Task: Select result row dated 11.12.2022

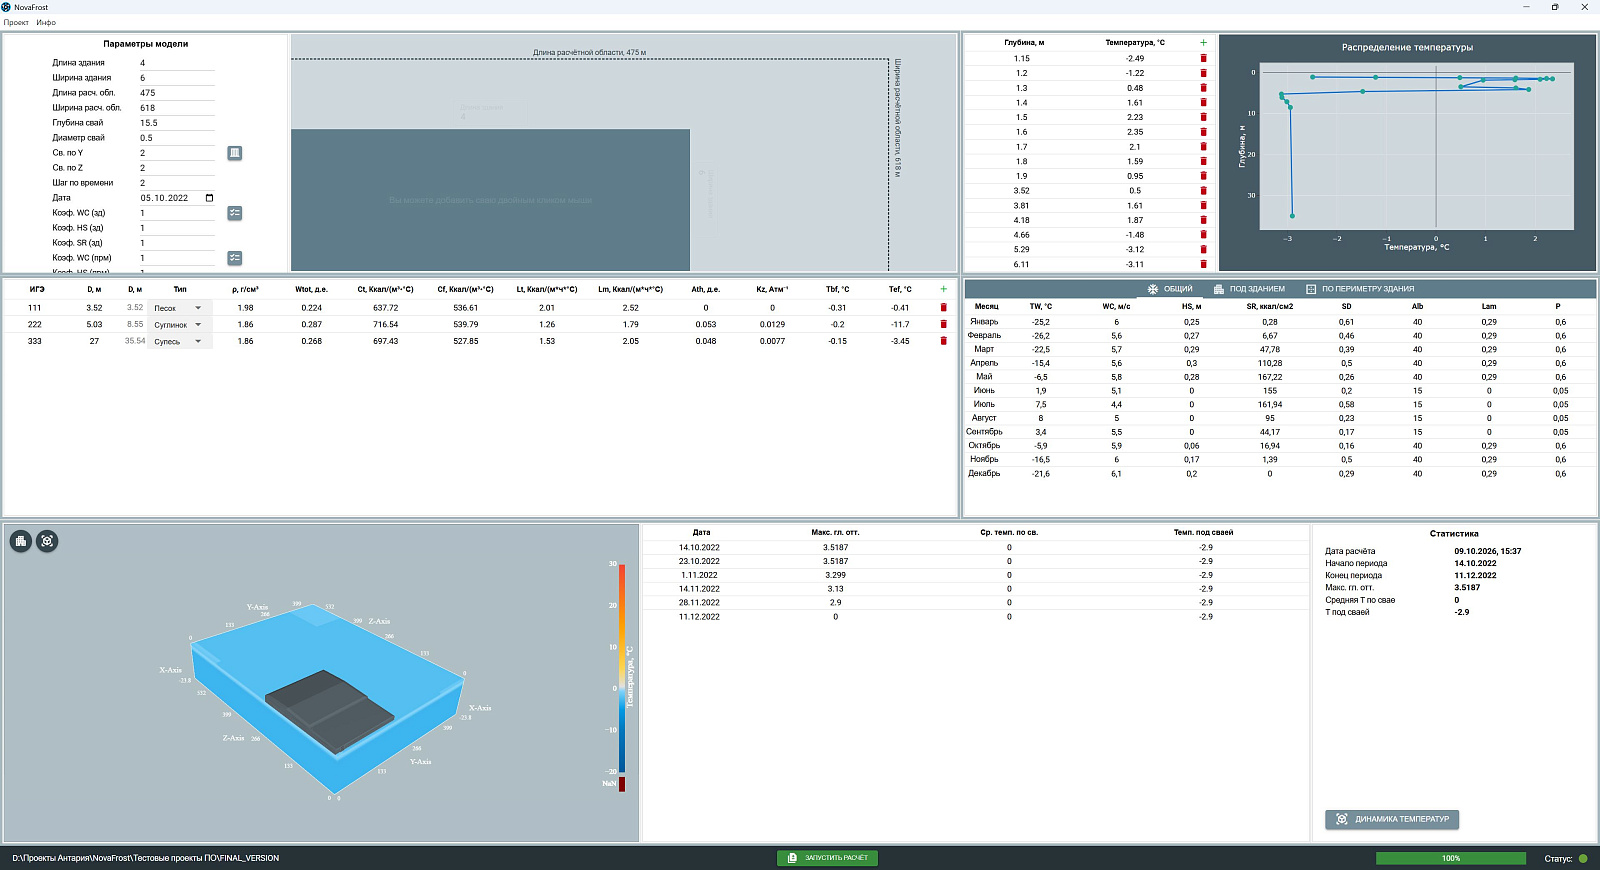Action: pos(975,617)
